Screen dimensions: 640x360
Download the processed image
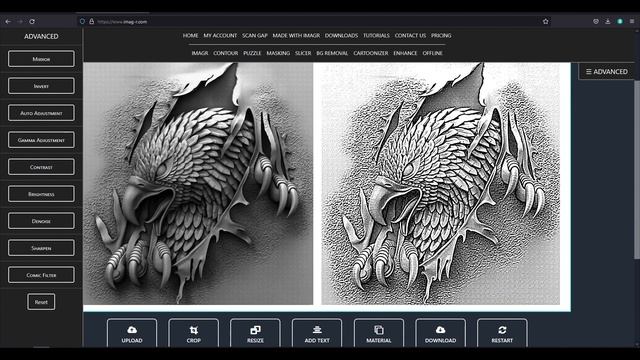coord(440,333)
